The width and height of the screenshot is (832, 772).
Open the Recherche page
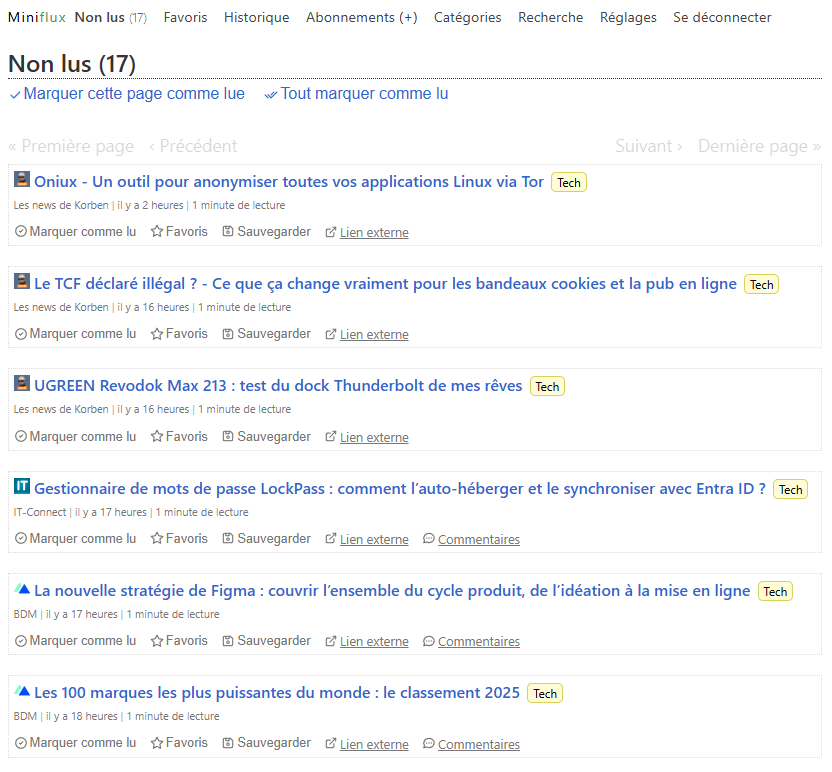[x=550, y=18]
